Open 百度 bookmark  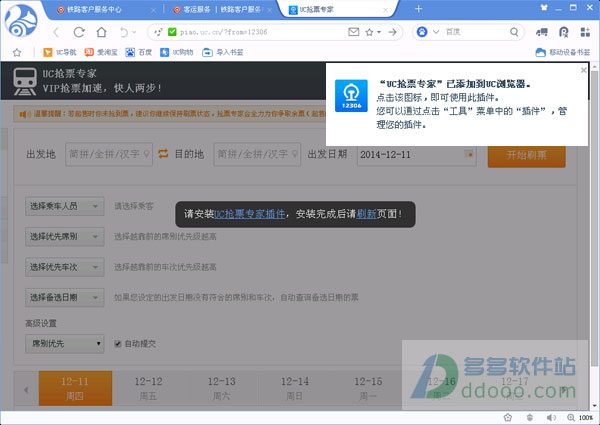[x=139, y=52]
